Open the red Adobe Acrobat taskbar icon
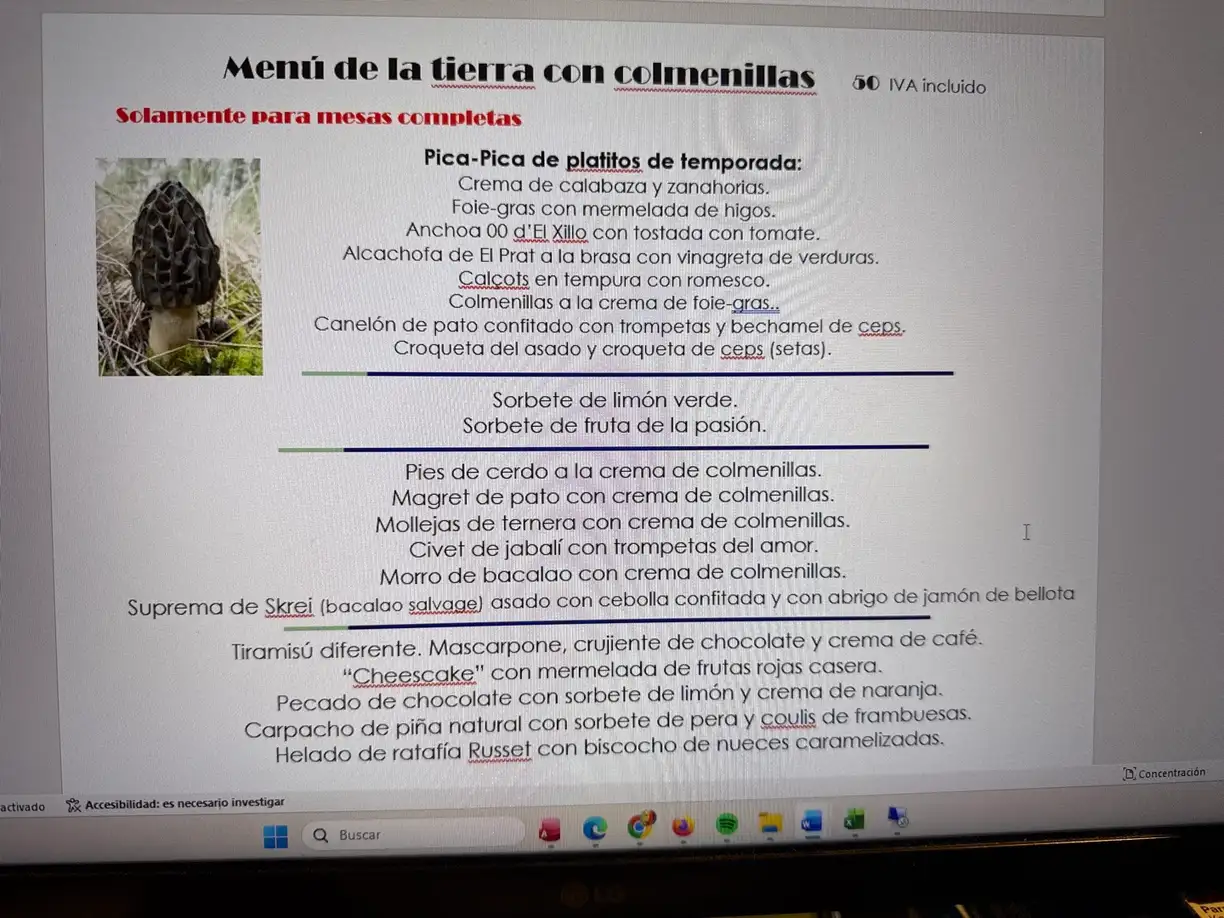Screen dimensions: 1224x918 549,830
